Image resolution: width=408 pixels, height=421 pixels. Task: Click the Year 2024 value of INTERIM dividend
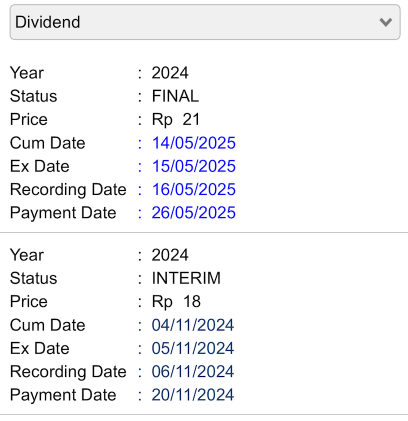pyautogui.click(x=170, y=255)
